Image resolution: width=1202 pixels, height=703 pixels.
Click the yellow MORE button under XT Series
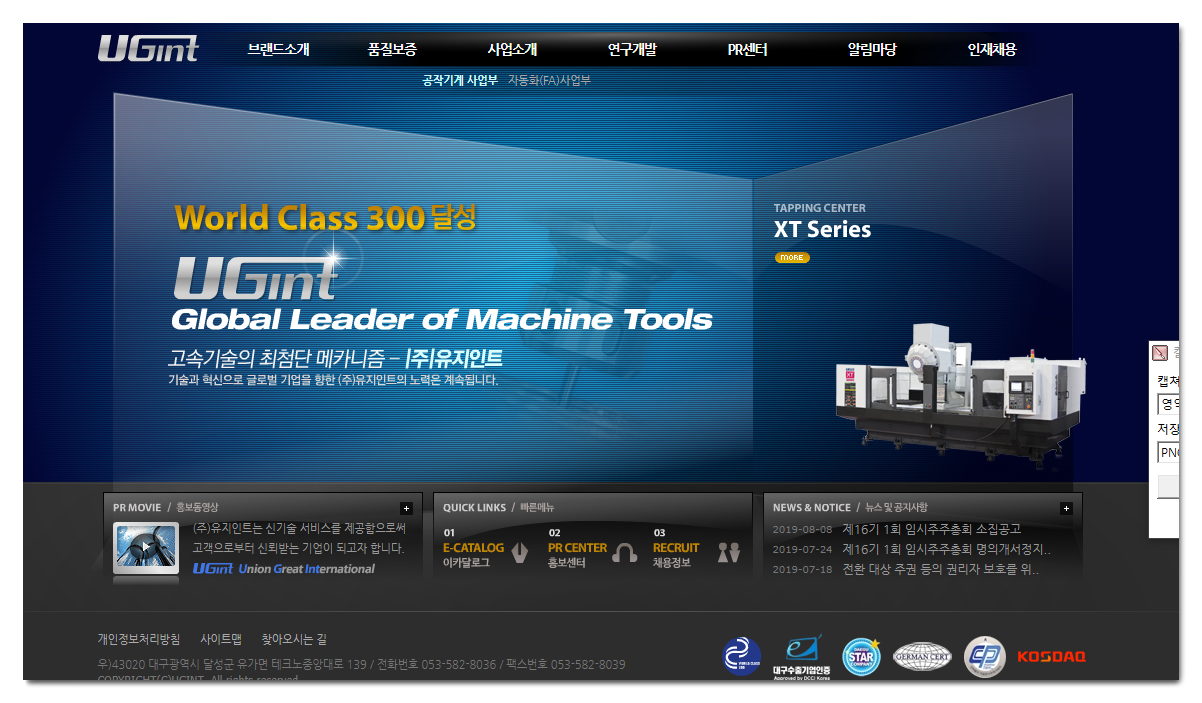click(792, 258)
